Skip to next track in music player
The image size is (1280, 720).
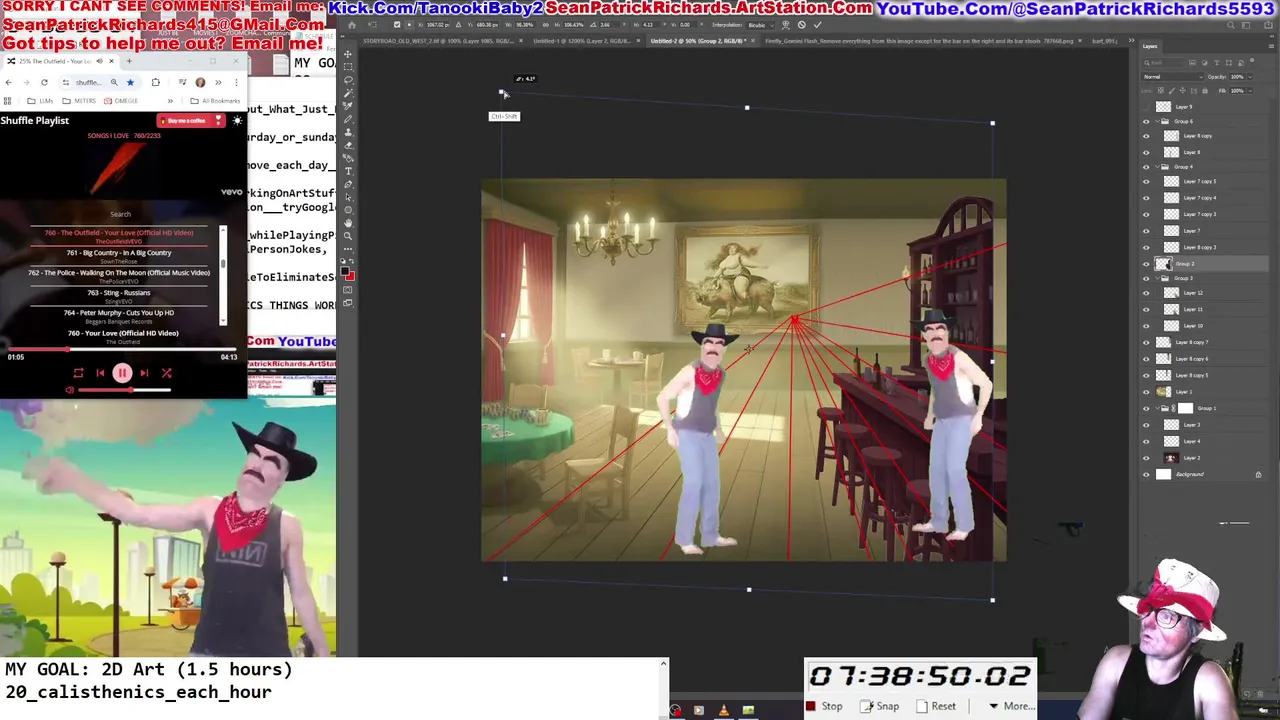[x=144, y=373]
